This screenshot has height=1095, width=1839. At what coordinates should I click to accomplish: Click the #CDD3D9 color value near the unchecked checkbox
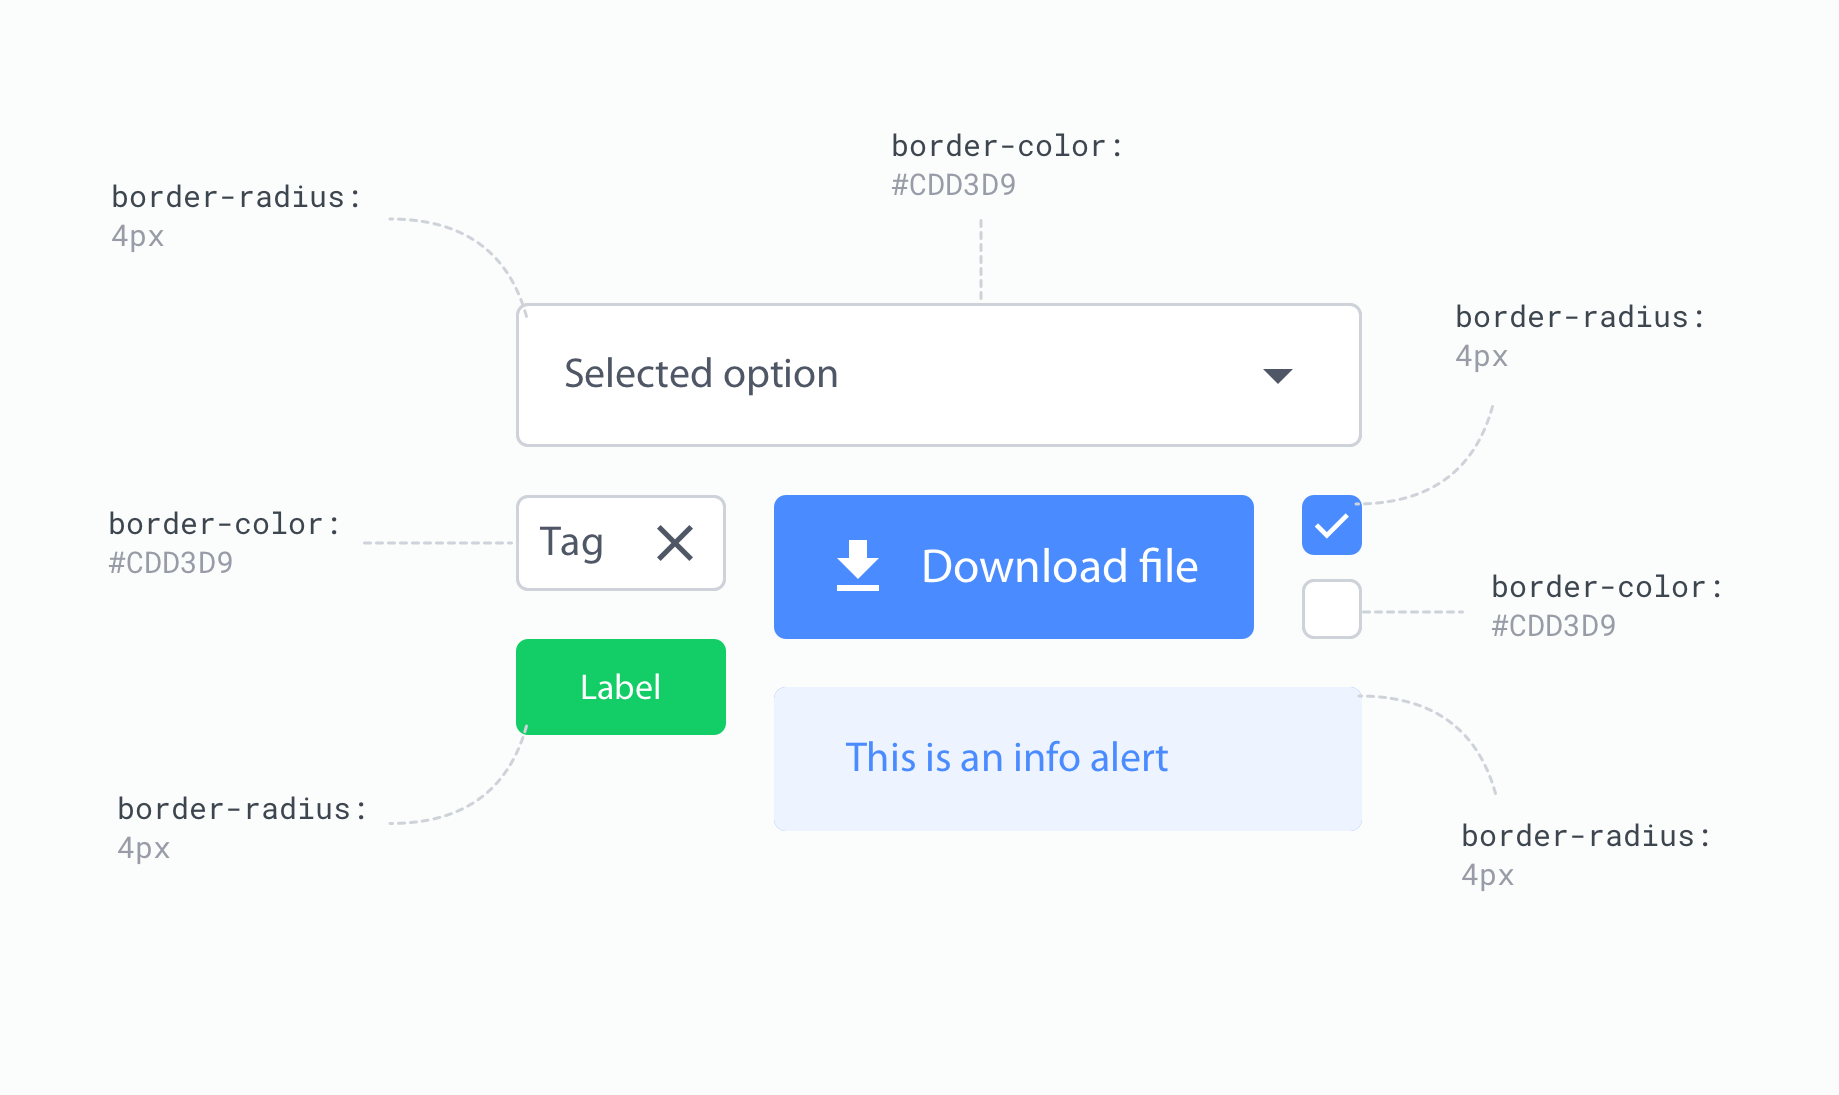point(1553,624)
